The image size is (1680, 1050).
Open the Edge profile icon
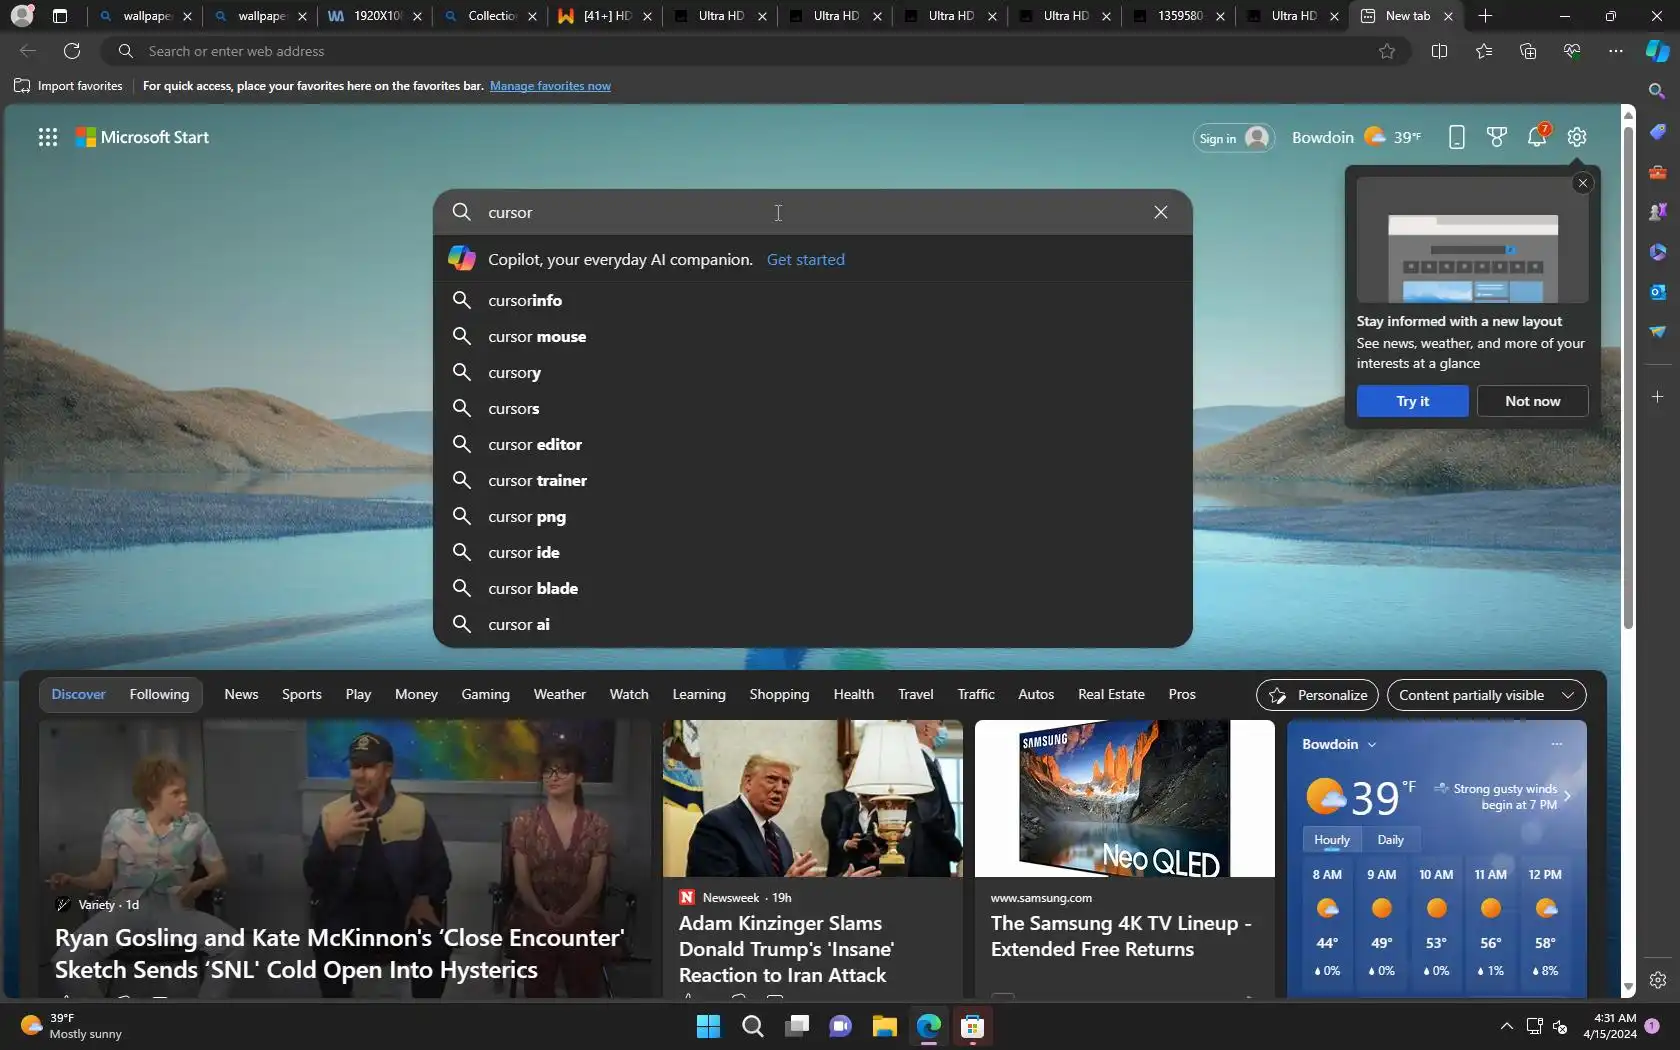(x=21, y=16)
